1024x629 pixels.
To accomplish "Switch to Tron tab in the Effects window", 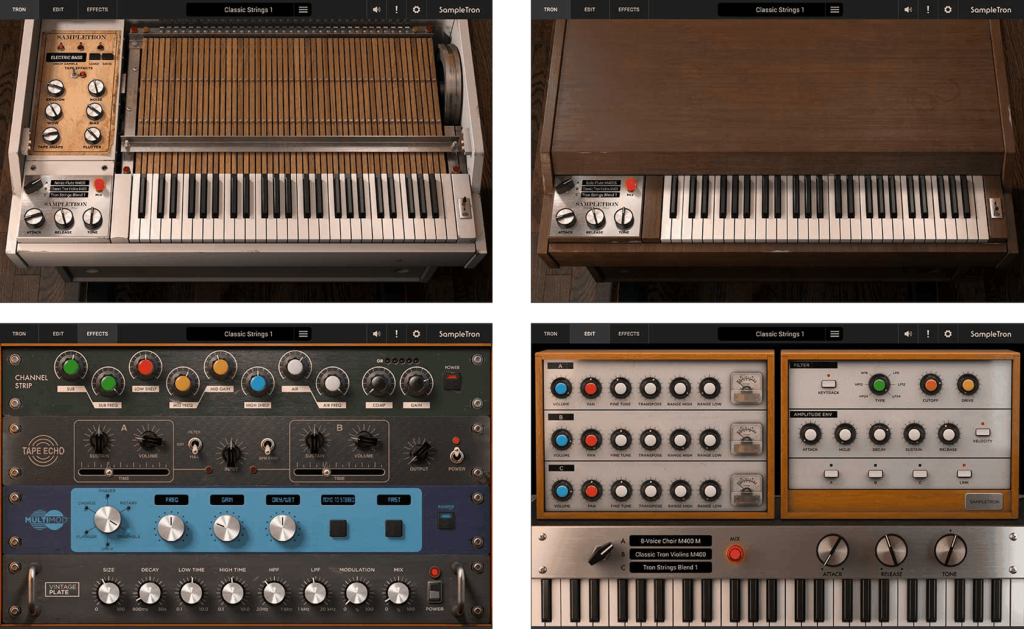I will coord(19,334).
